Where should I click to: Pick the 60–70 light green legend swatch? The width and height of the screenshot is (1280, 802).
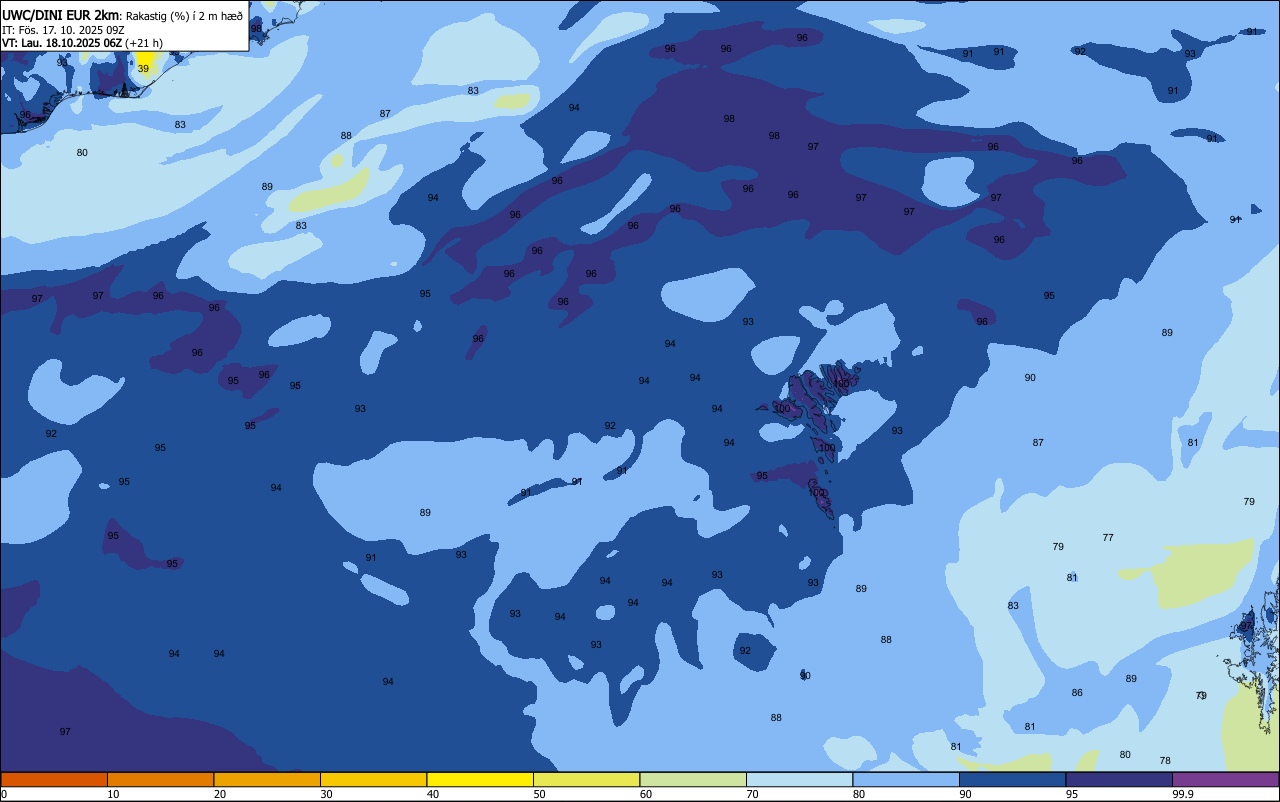(693, 779)
